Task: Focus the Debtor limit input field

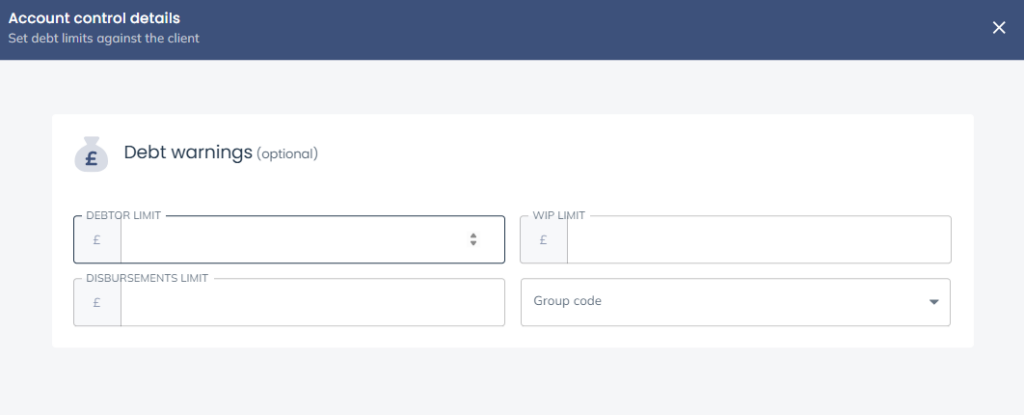Action: [290, 240]
